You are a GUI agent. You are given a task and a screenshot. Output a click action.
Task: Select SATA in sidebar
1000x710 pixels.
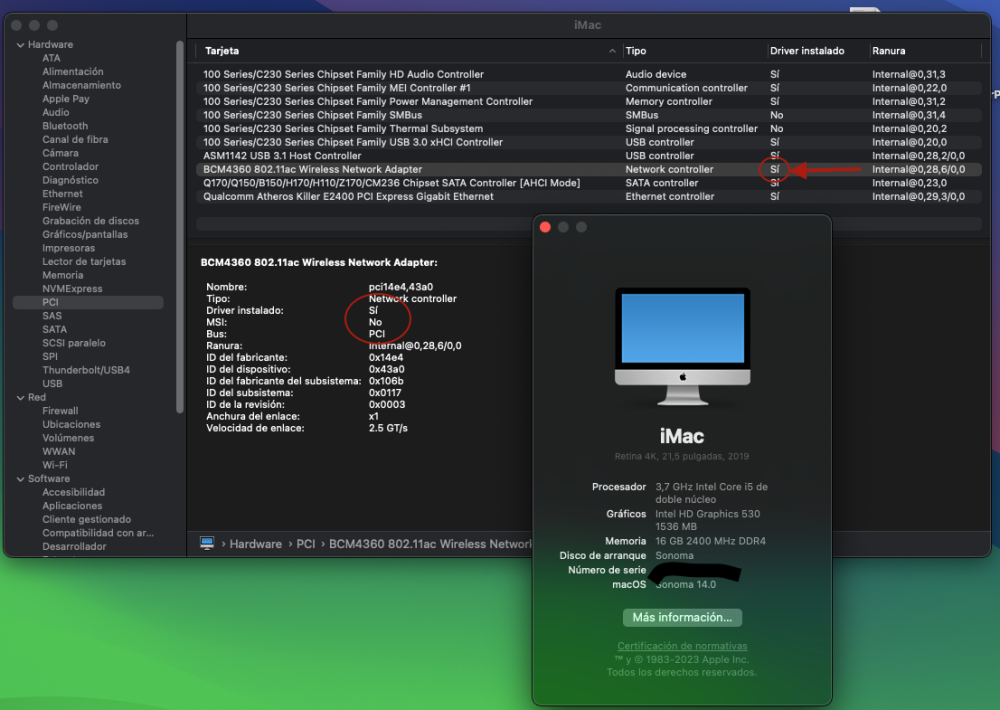54,329
